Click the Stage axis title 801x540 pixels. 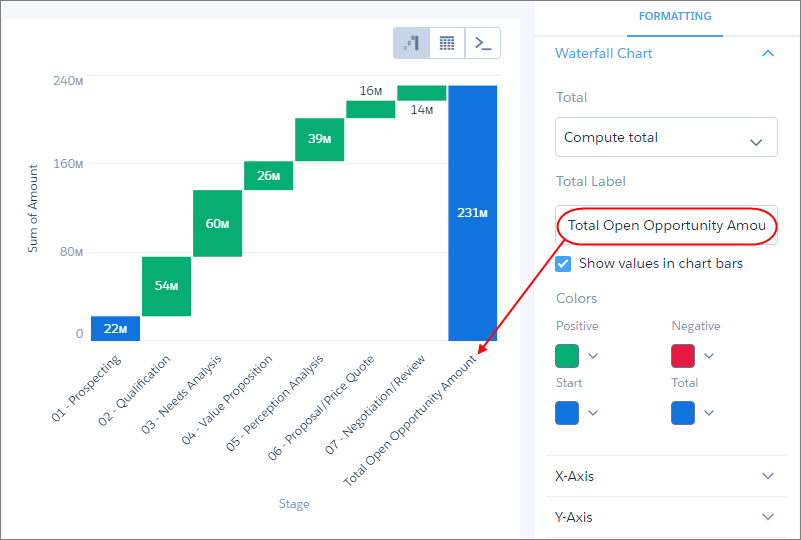pos(294,504)
